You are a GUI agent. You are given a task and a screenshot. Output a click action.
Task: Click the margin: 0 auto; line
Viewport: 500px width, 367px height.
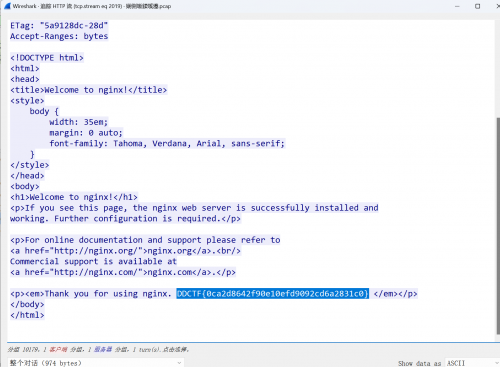point(86,133)
